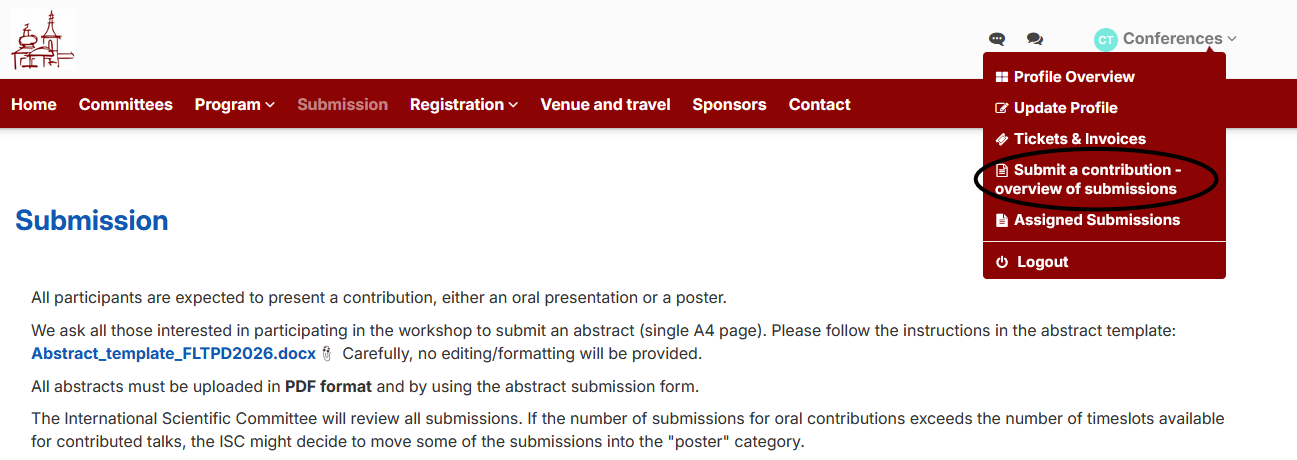The width and height of the screenshot is (1297, 460).
Task: Open Assigned Submissions menu entry
Action: 1096,220
